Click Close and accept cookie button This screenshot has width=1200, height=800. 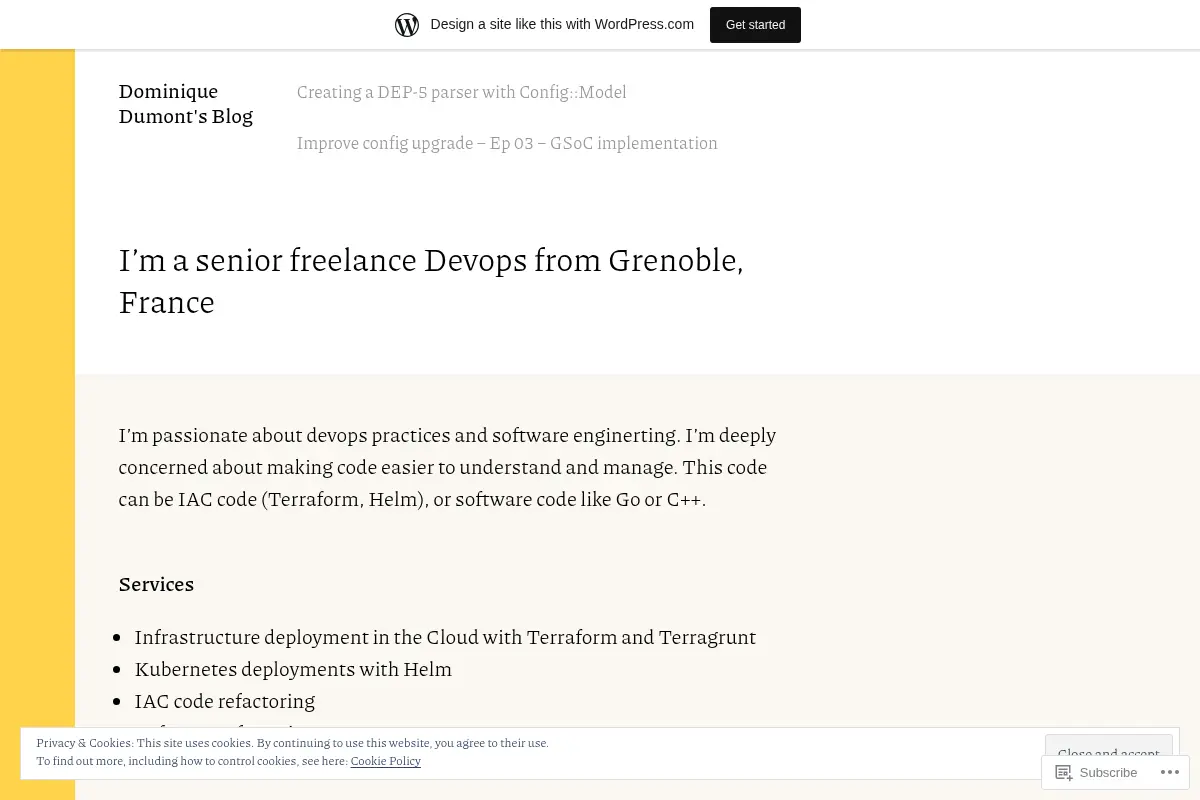(1108, 753)
